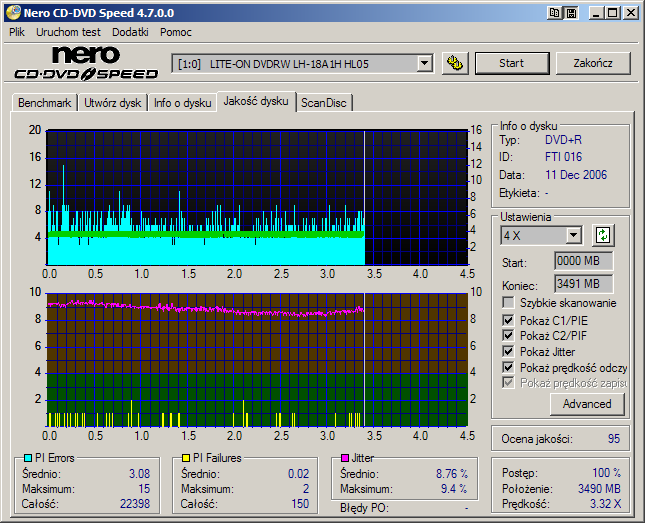The image size is (645, 523).
Task: Toggle the Szybkie skanowanie checkbox
Action: [x=508, y=303]
